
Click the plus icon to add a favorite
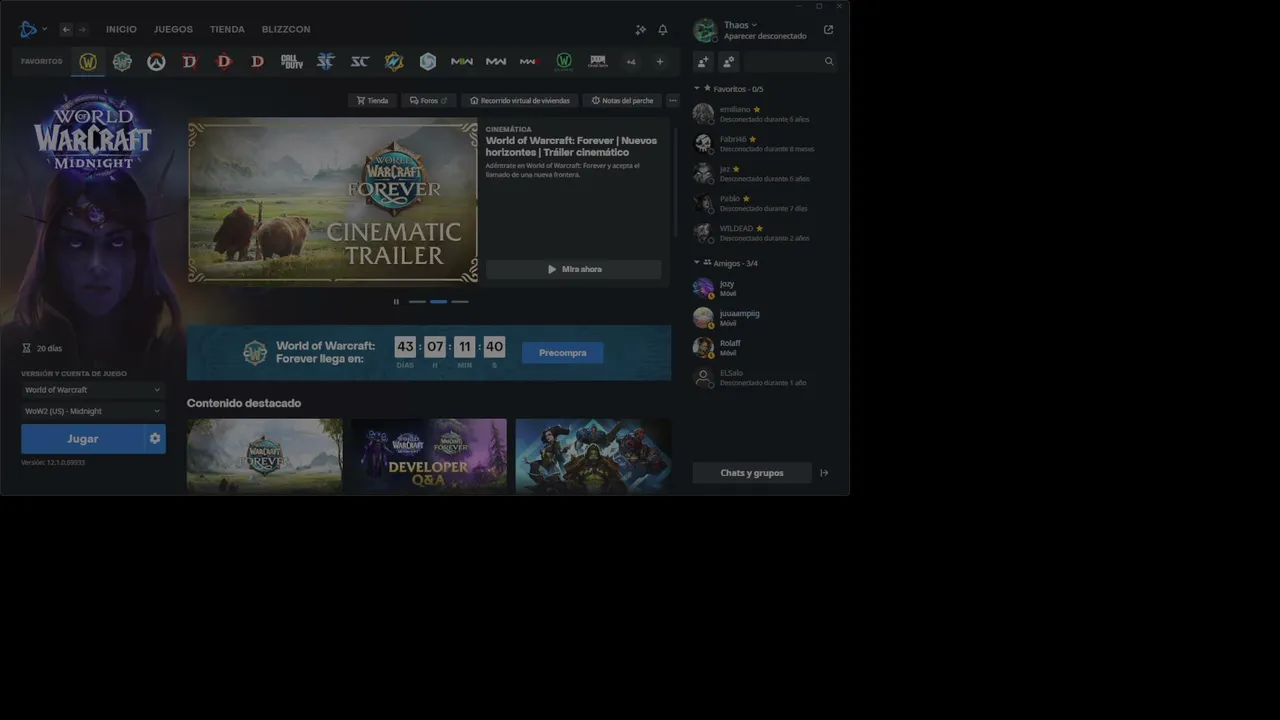pyautogui.click(x=660, y=62)
